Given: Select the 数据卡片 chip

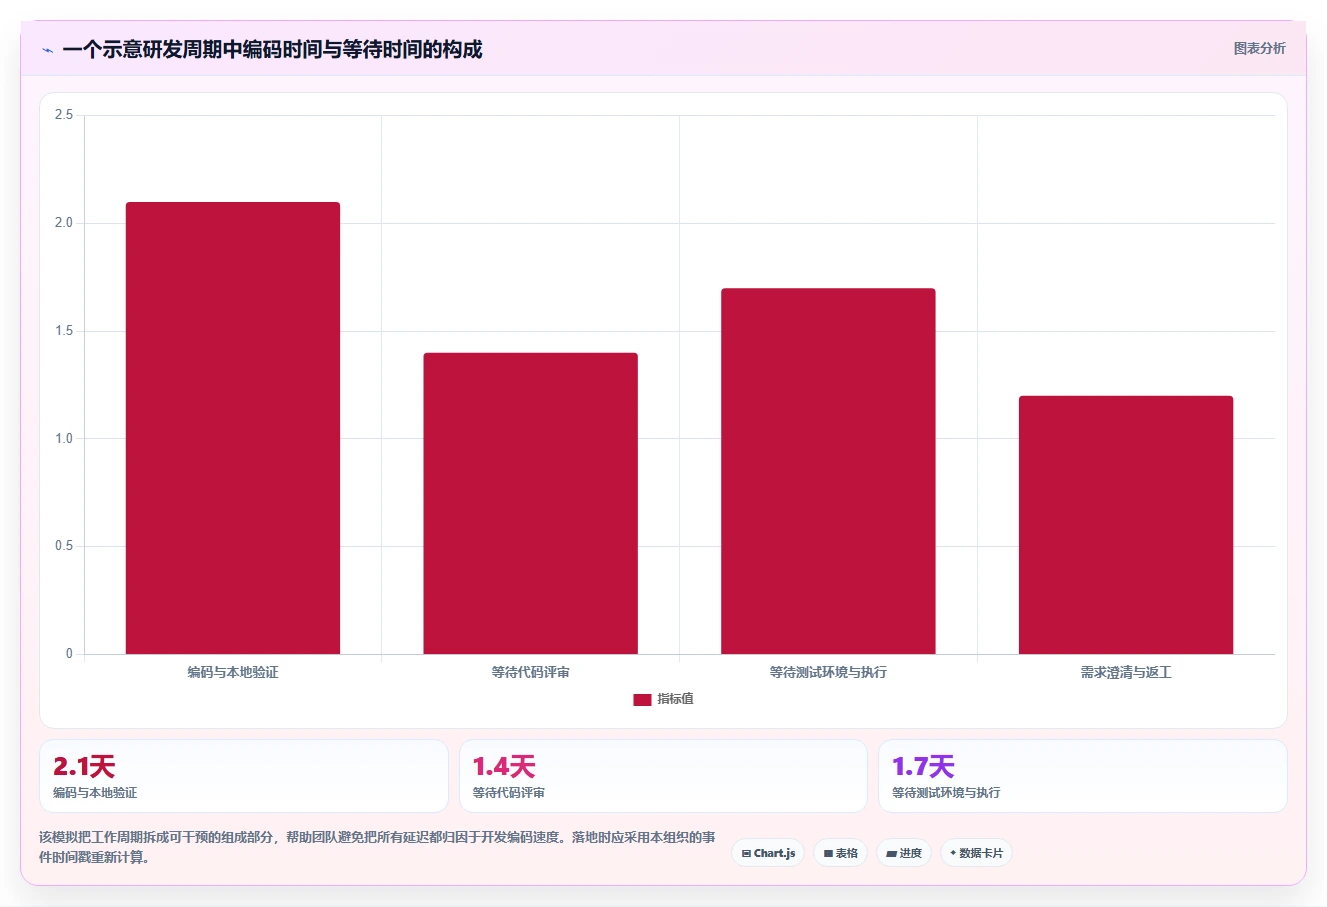Looking at the screenshot, I should tap(976, 853).
